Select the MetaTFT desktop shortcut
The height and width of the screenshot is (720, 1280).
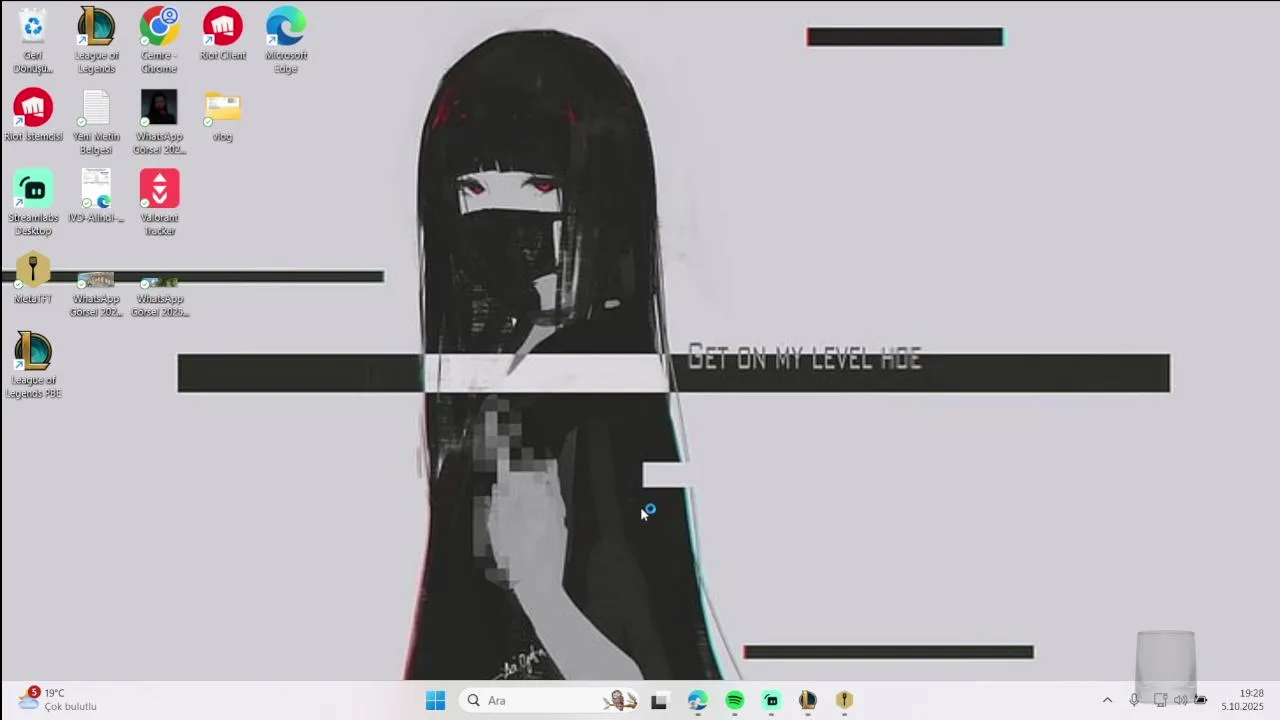click(x=33, y=278)
